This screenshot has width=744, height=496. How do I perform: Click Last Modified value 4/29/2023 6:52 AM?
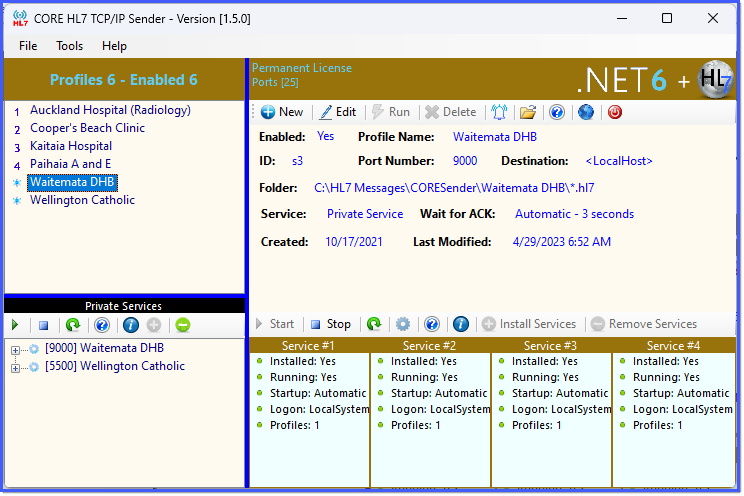[562, 242]
